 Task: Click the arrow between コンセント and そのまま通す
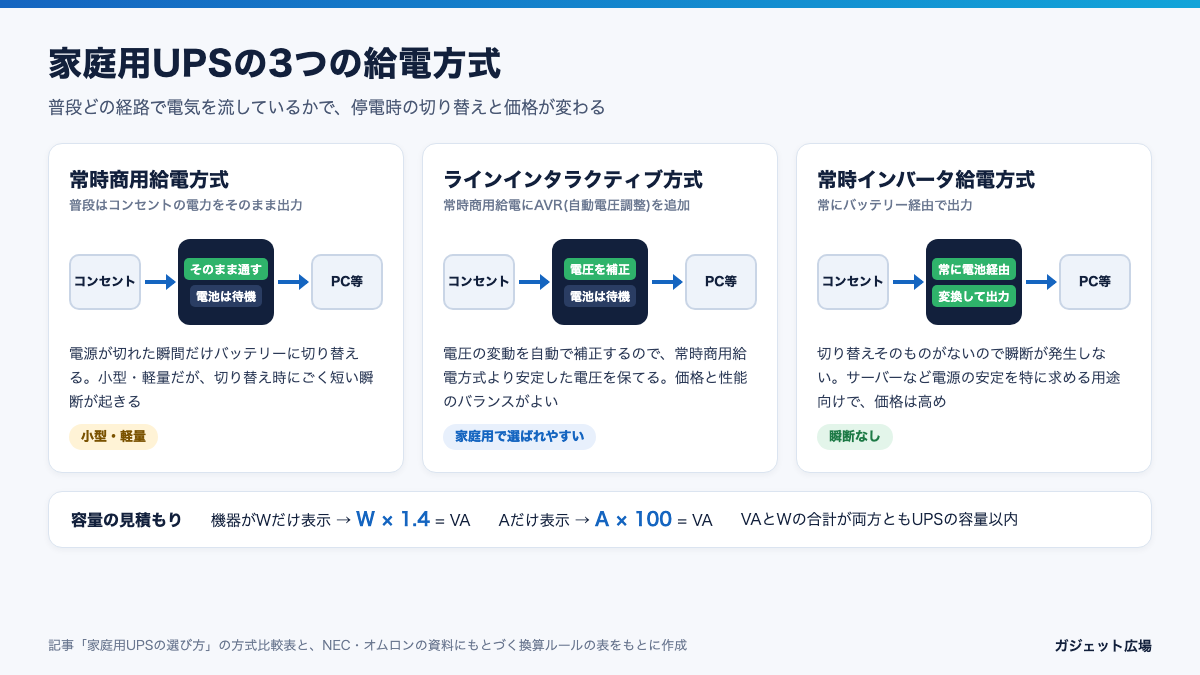click(x=160, y=282)
